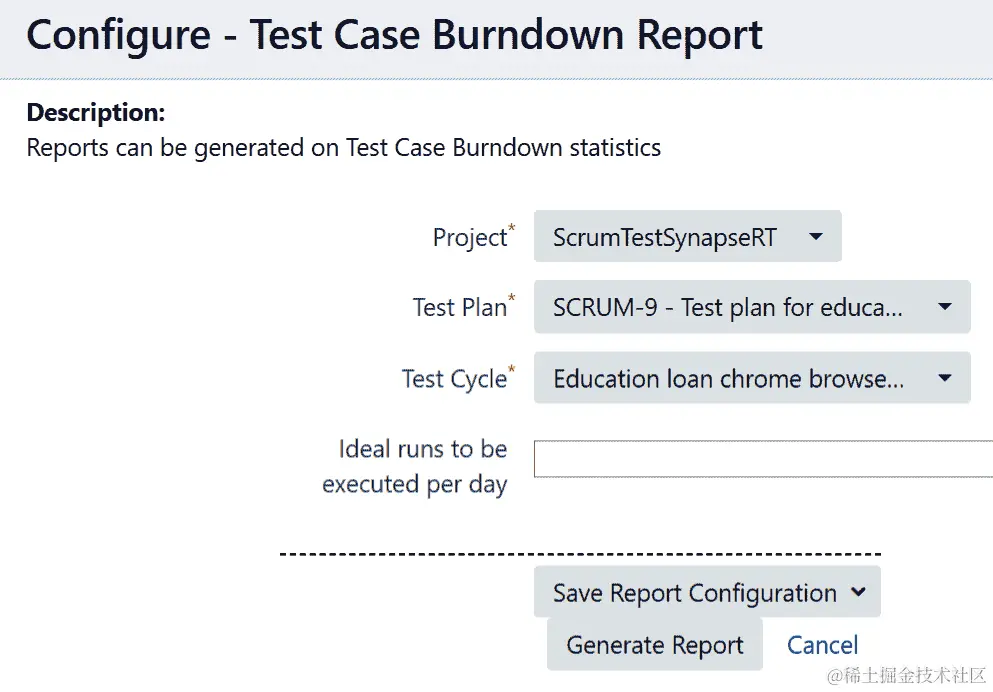Click the caret arrow in the Project dropdown

coord(815,238)
